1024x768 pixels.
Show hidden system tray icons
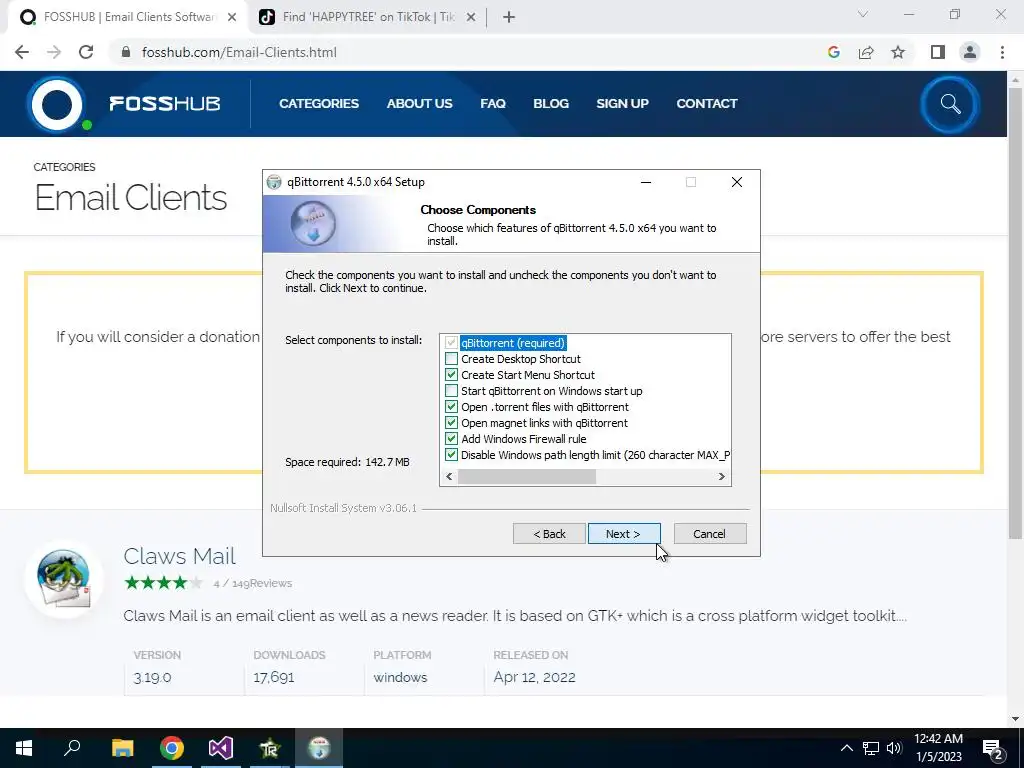click(x=846, y=748)
